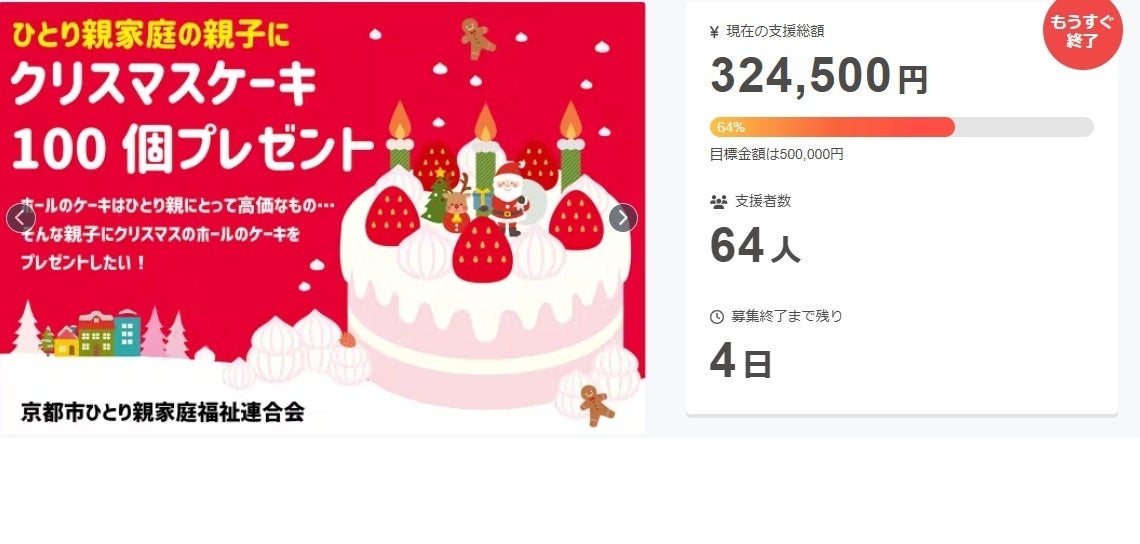Click the 京都市ひとり親家庭福祉連合会 organization name
Image resolution: width=1140 pixels, height=544 pixels.
pos(163,412)
